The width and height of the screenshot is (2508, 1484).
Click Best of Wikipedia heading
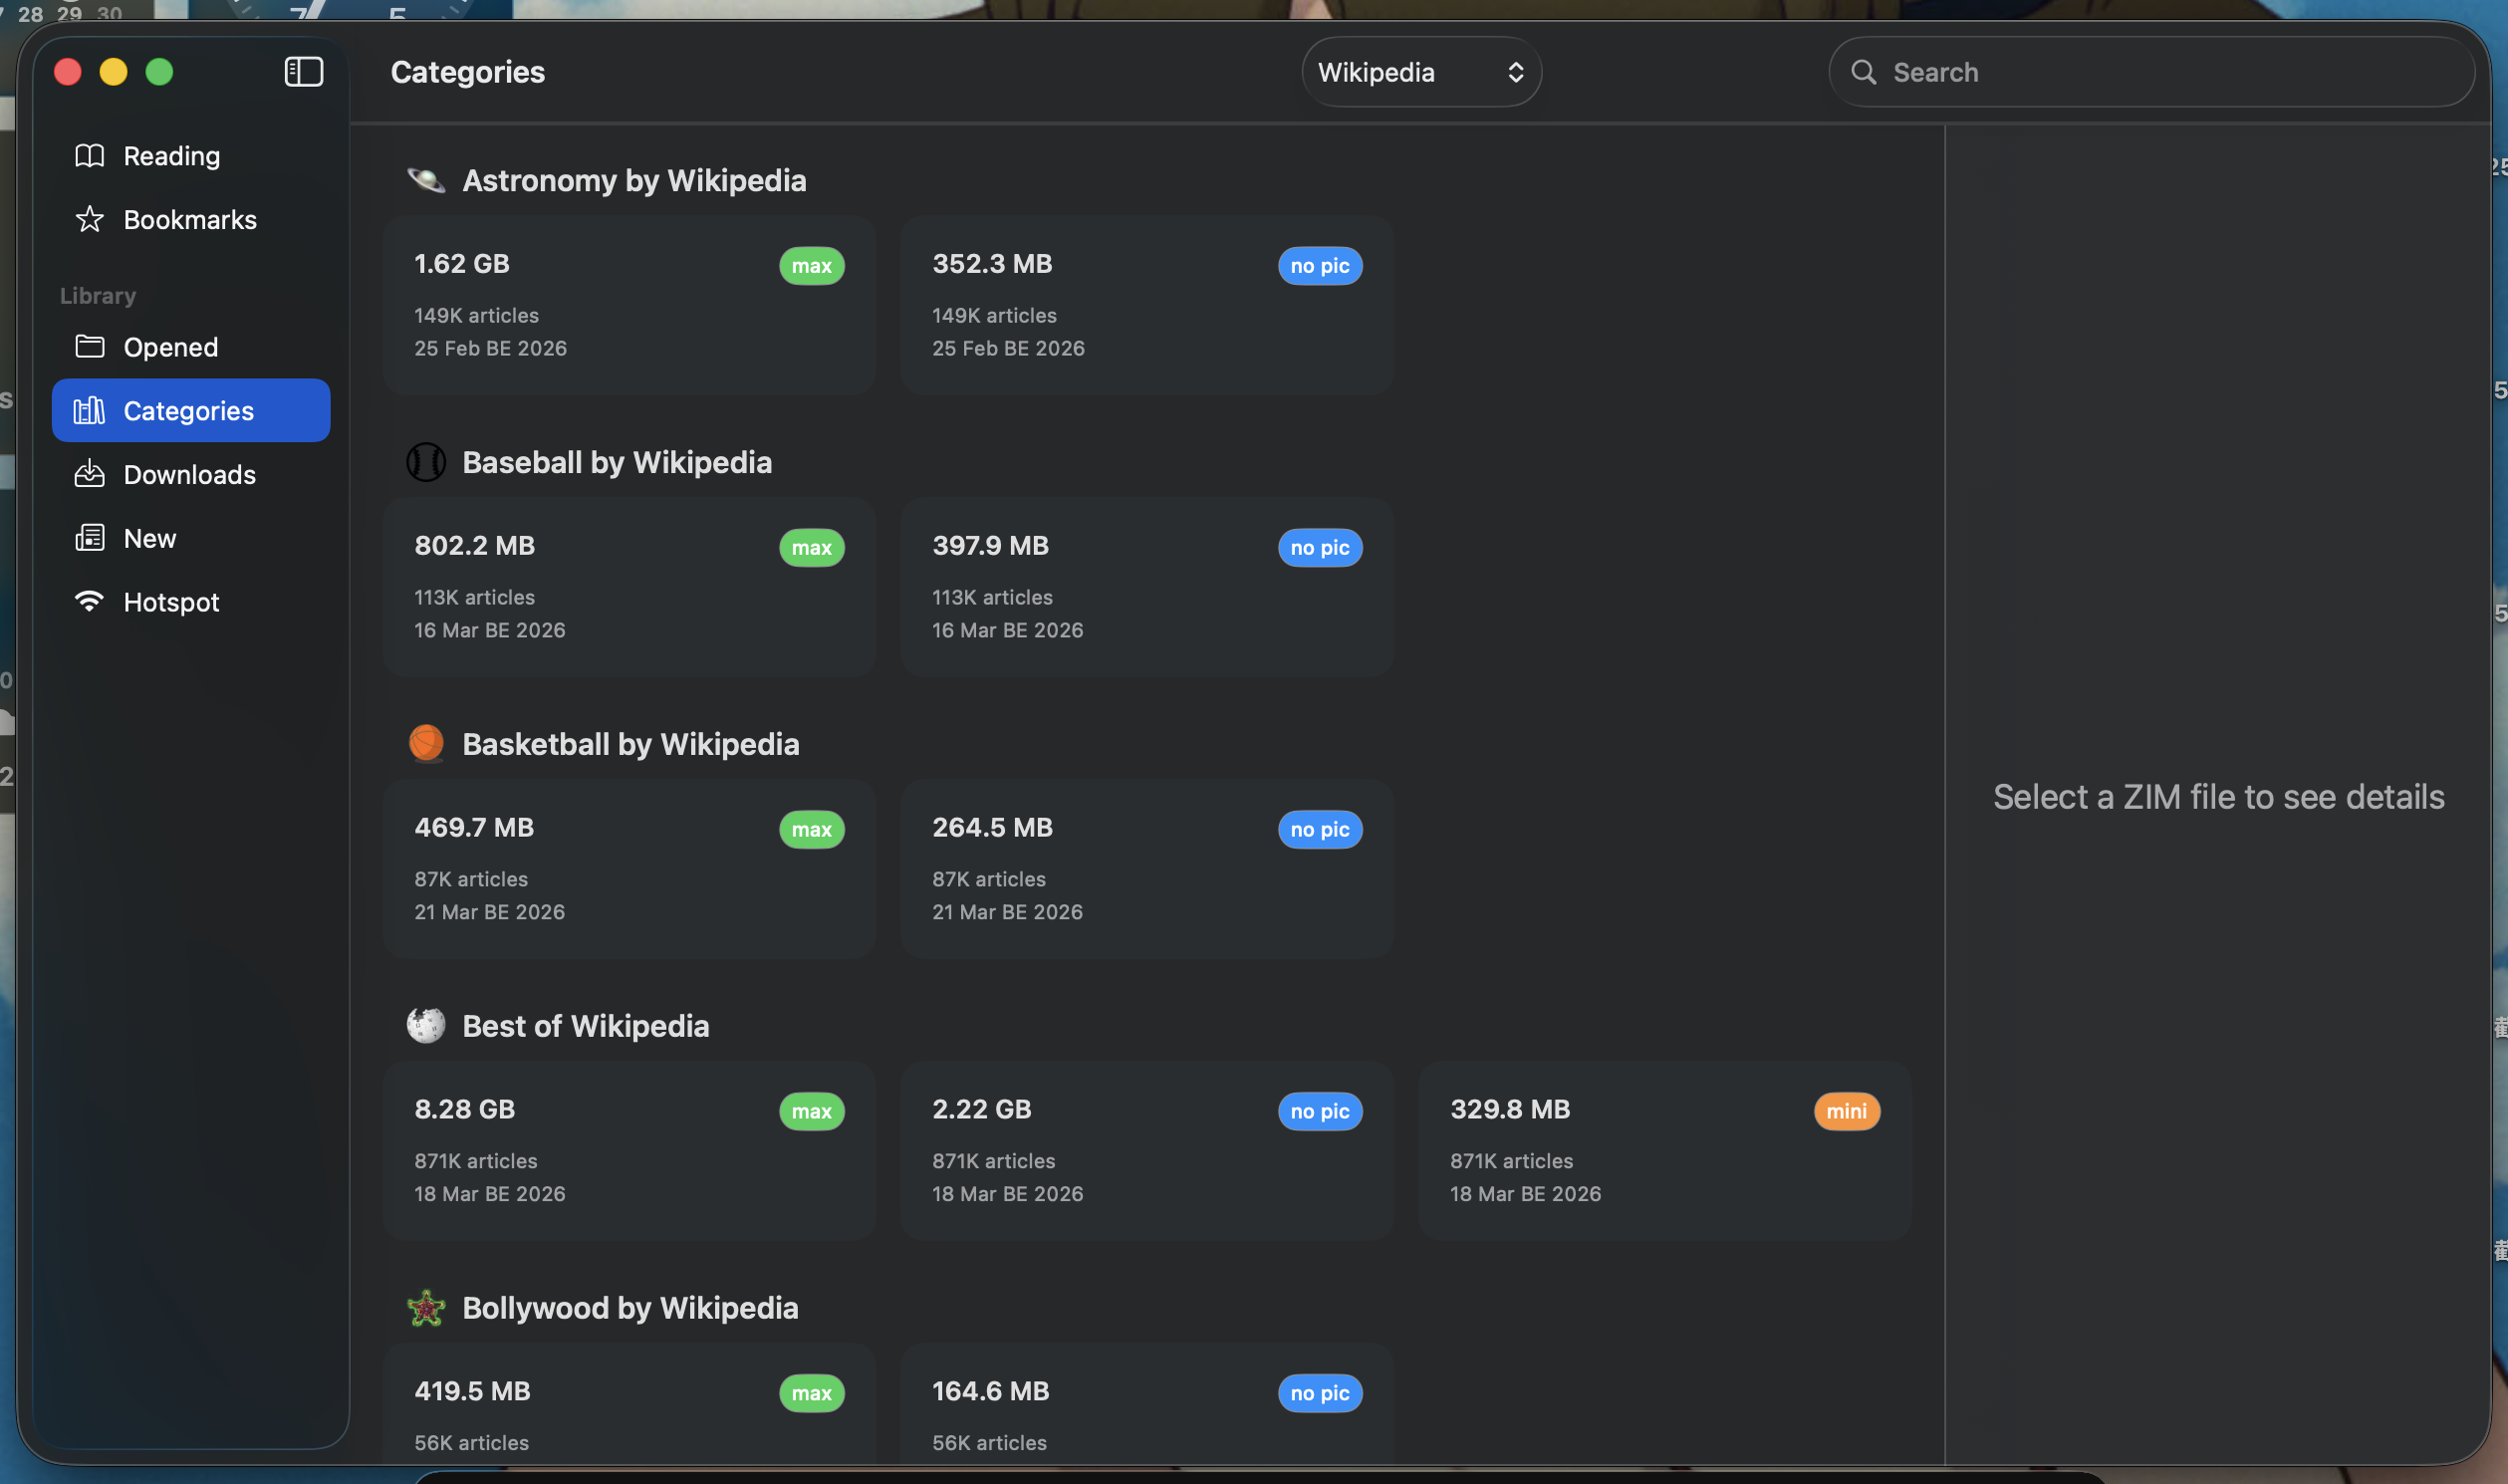[x=586, y=1026]
